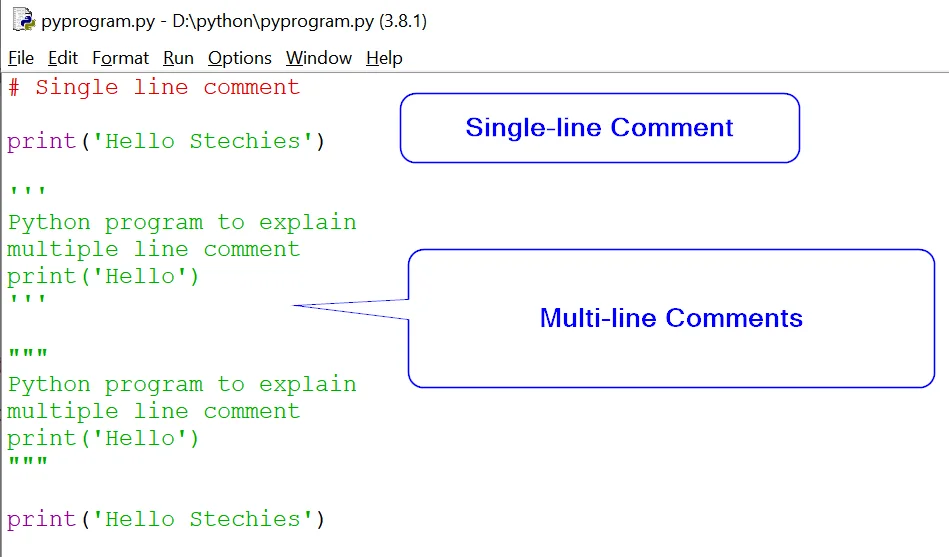
Task: Place cursor in '# Single line comment' line
Action: (x=153, y=88)
